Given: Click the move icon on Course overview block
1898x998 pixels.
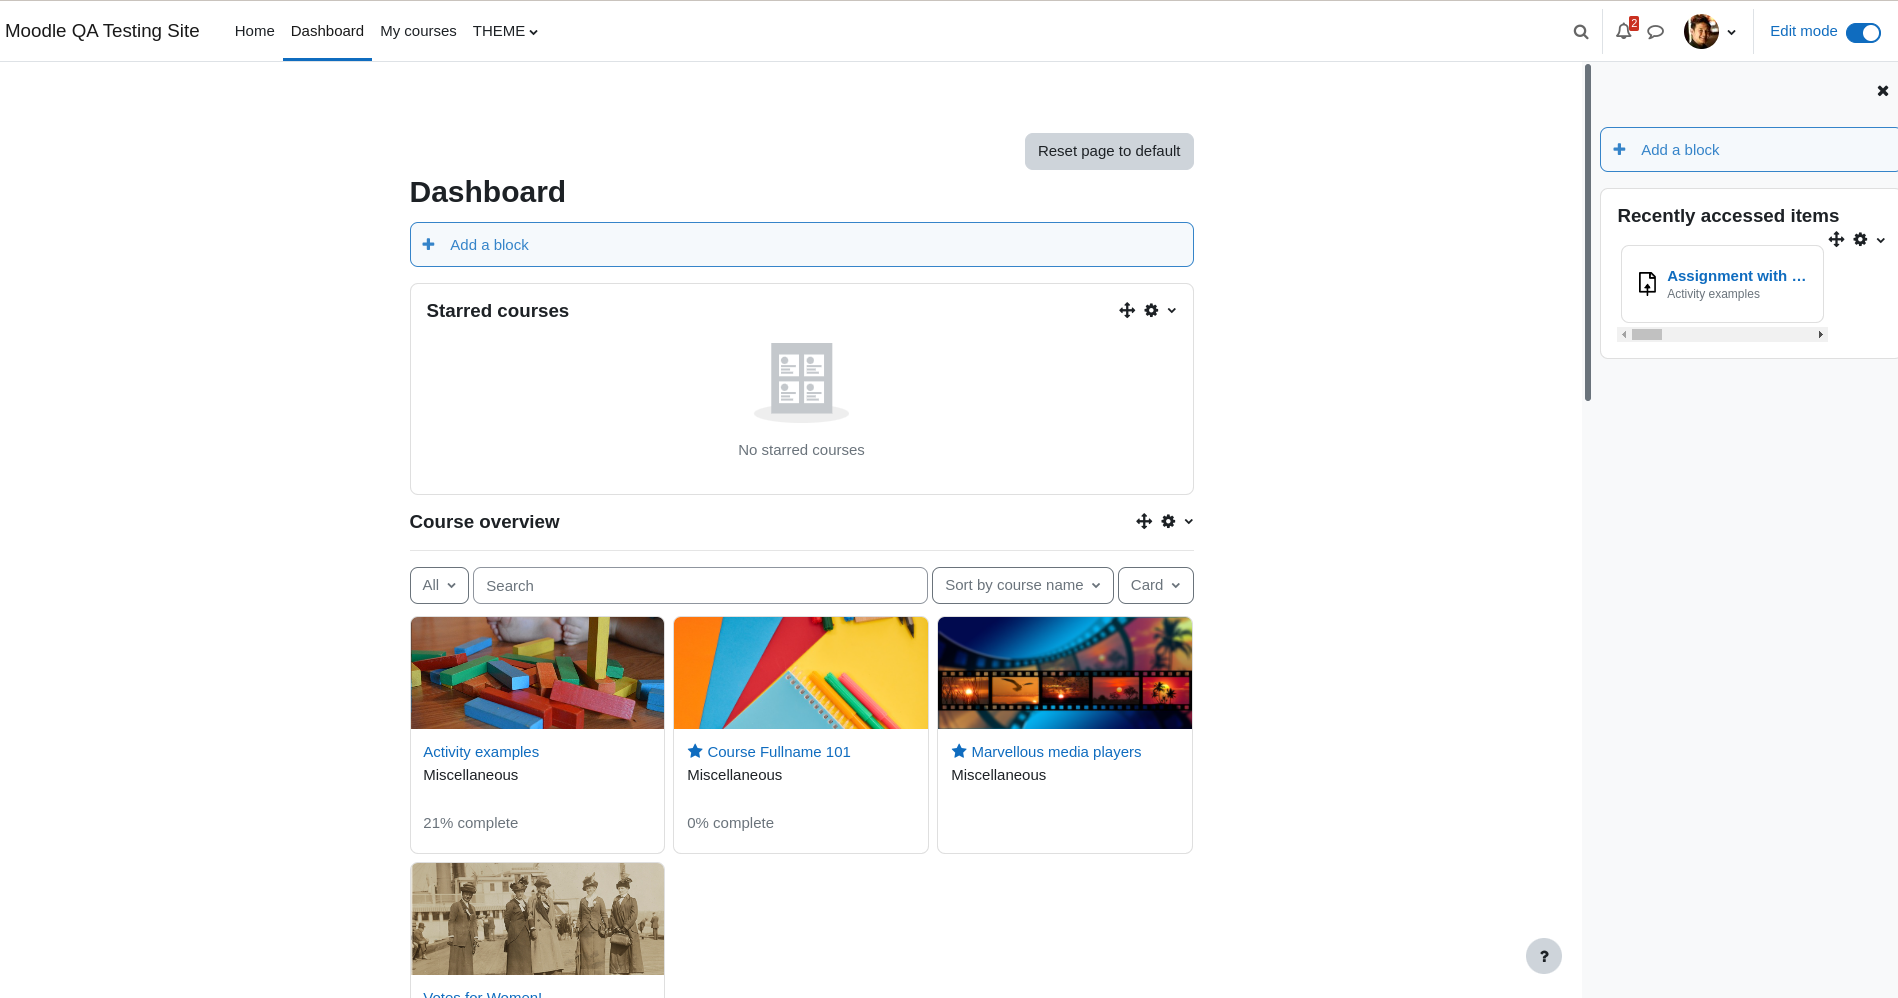Looking at the screenshot, I should tap(1144, 522).
